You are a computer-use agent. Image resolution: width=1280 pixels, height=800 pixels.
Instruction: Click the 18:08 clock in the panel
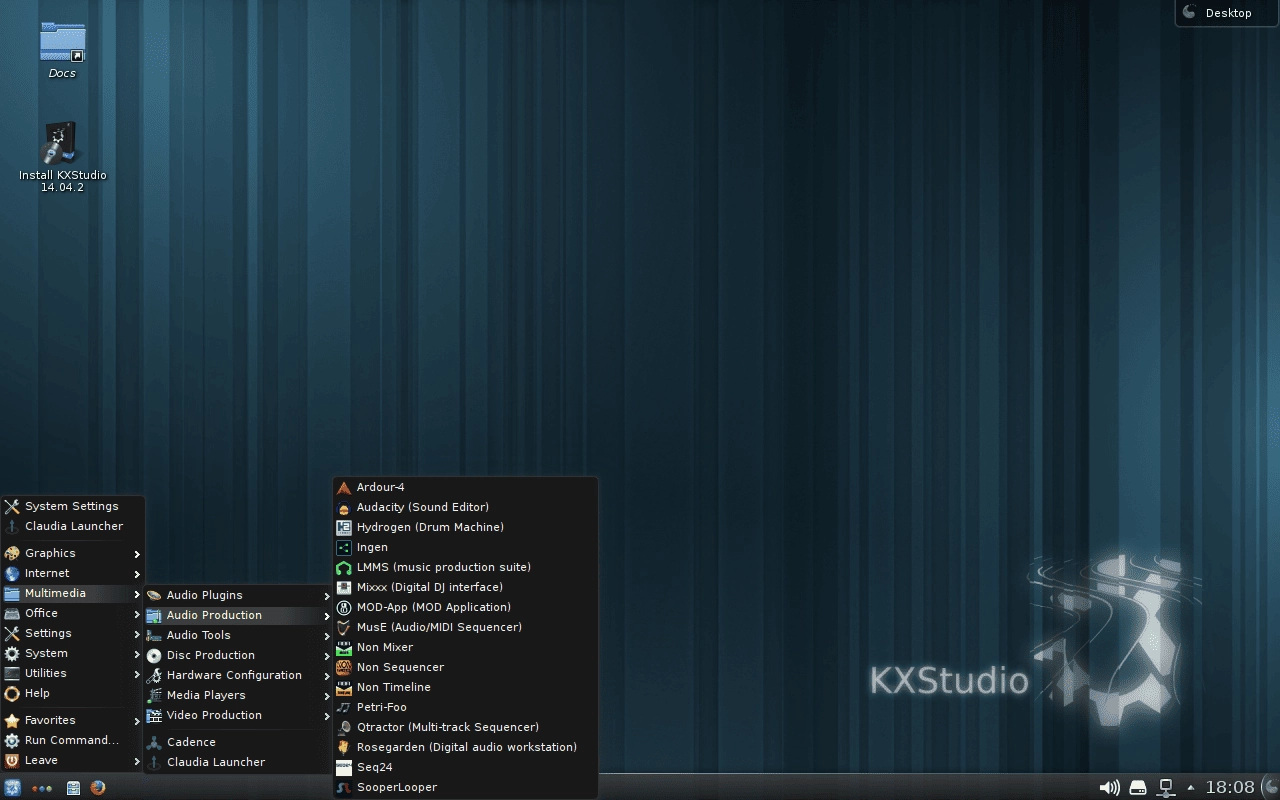click(x=1230, y=787)
